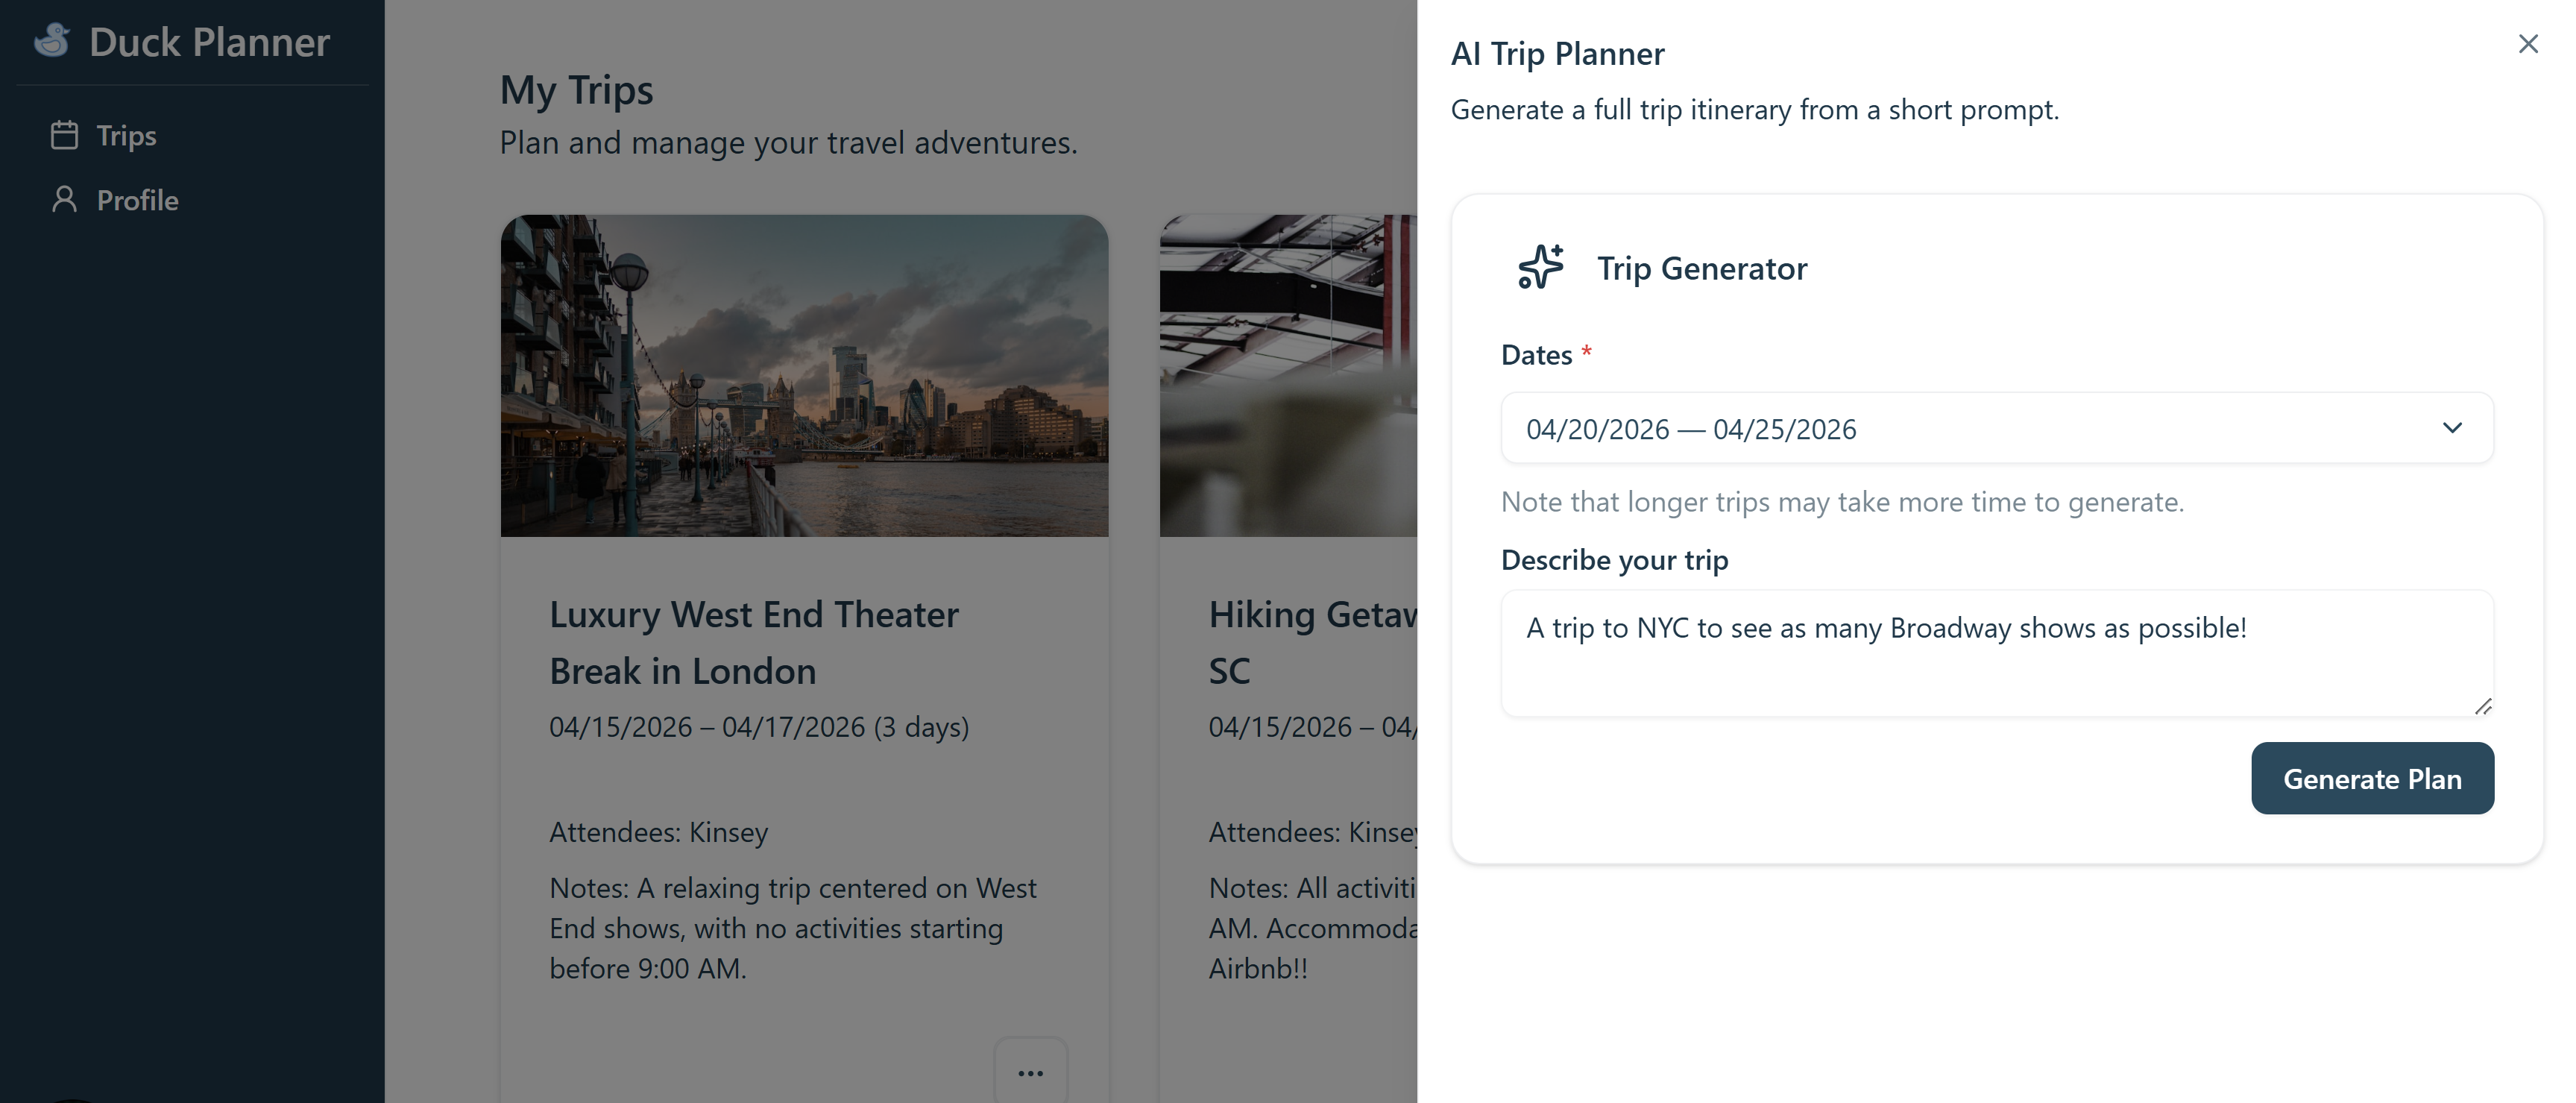2576x1103 pixels.
Task: Open the Hiking Getaway trip image
Action: point(1288,375)
